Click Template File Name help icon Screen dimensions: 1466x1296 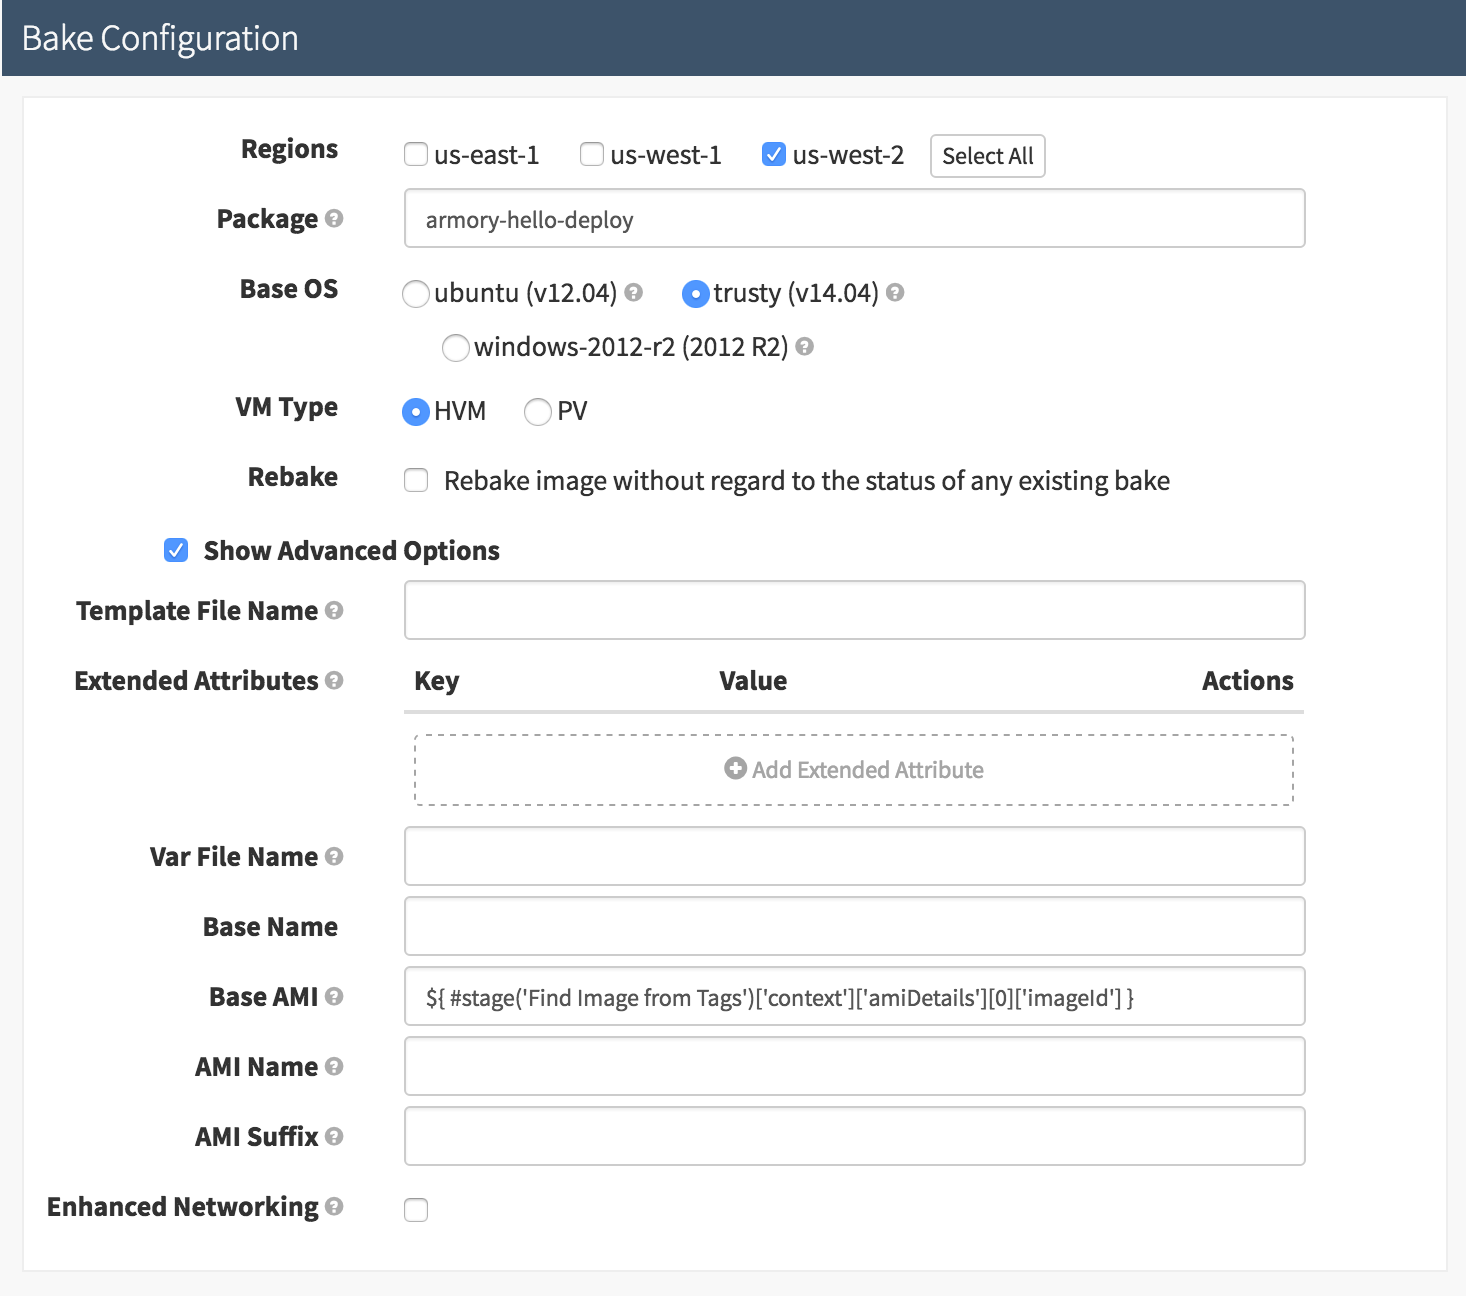(334, 610)
